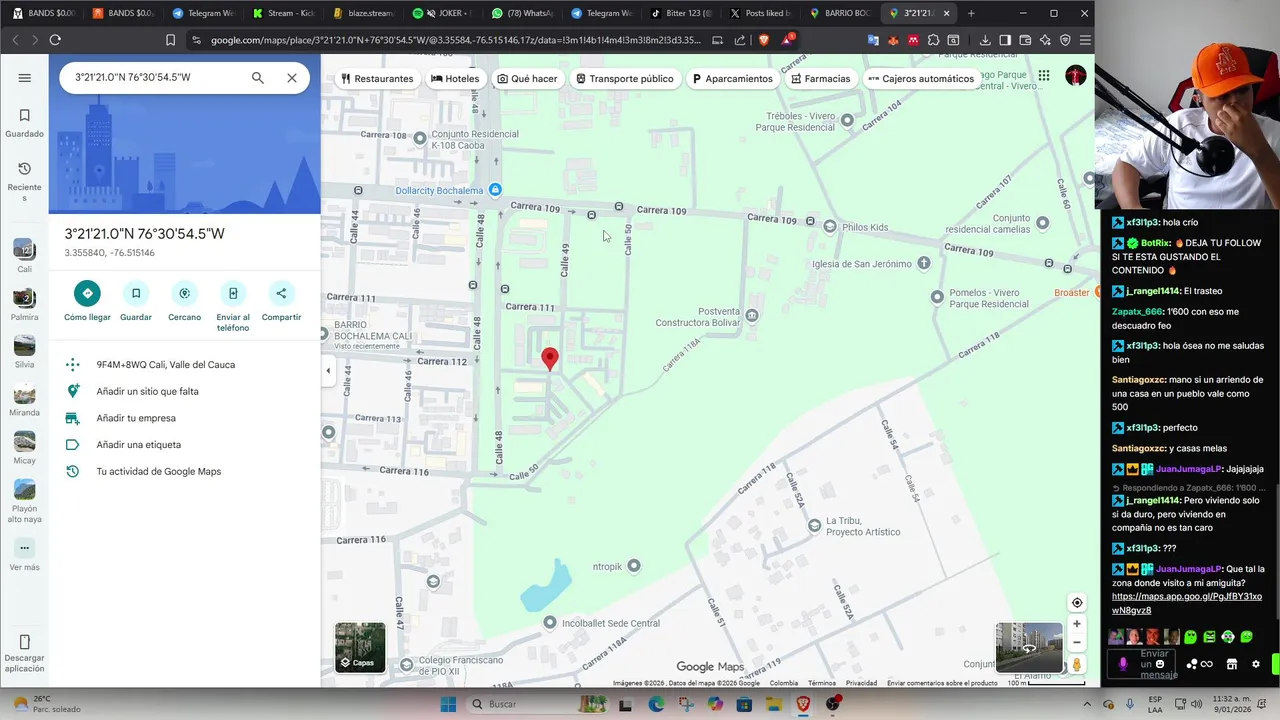
Task: Collapse the side panel with the arrow
Action: (x=328, y=371)
